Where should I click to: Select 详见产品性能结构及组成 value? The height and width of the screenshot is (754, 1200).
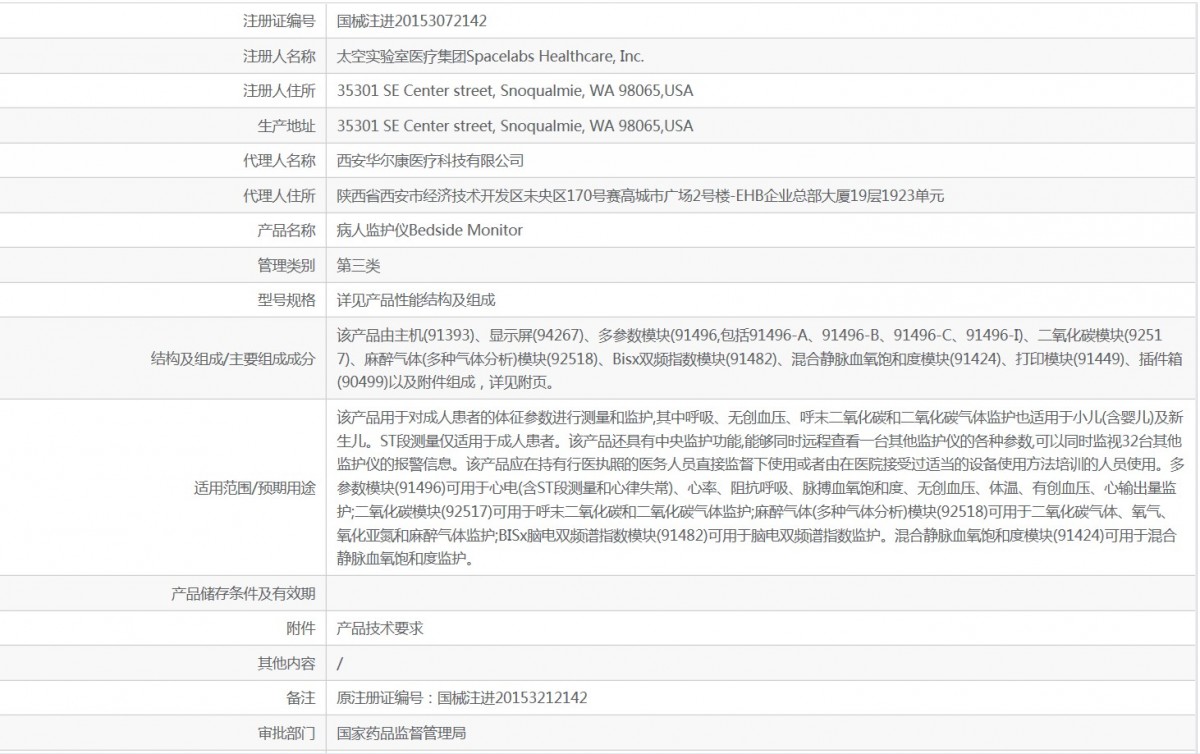tap(416, 299)
